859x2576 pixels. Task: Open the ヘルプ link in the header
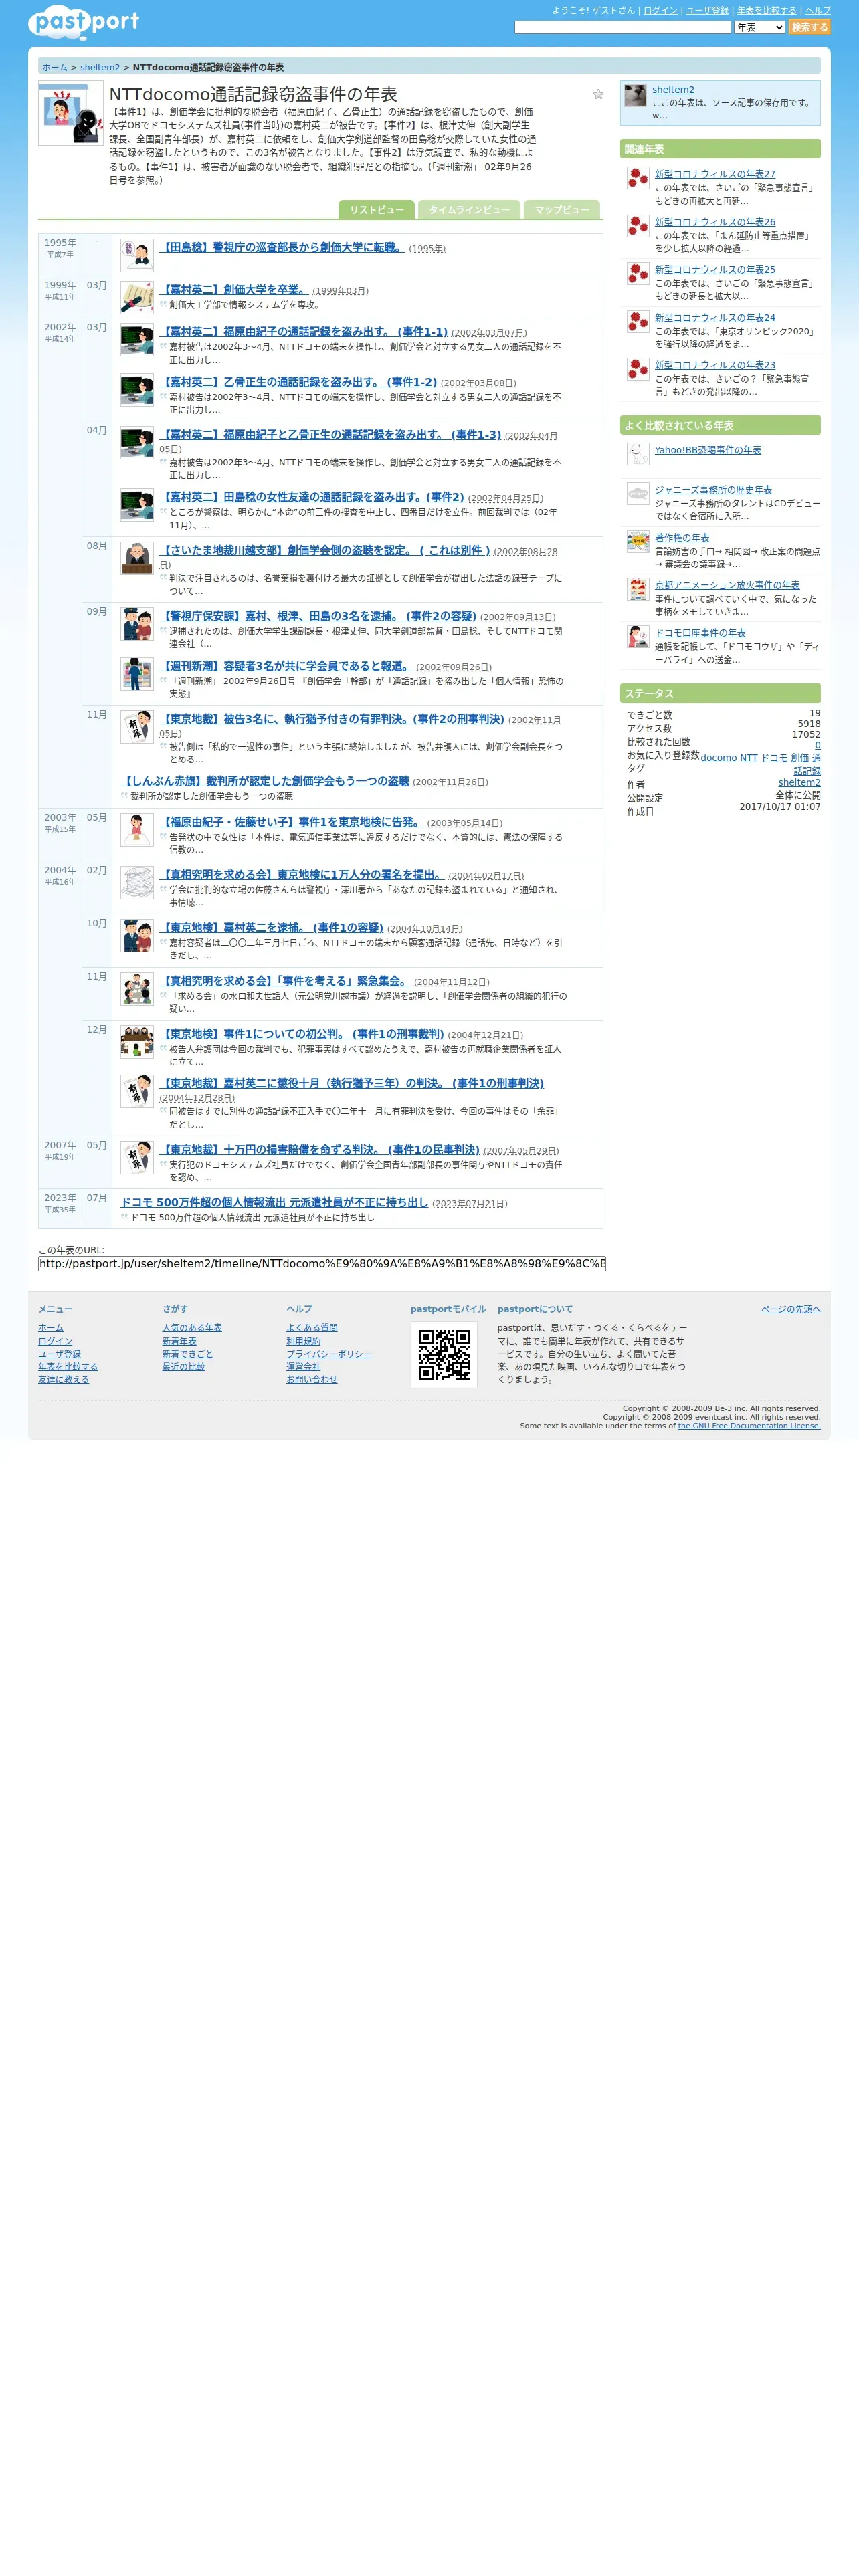(818, 10)
